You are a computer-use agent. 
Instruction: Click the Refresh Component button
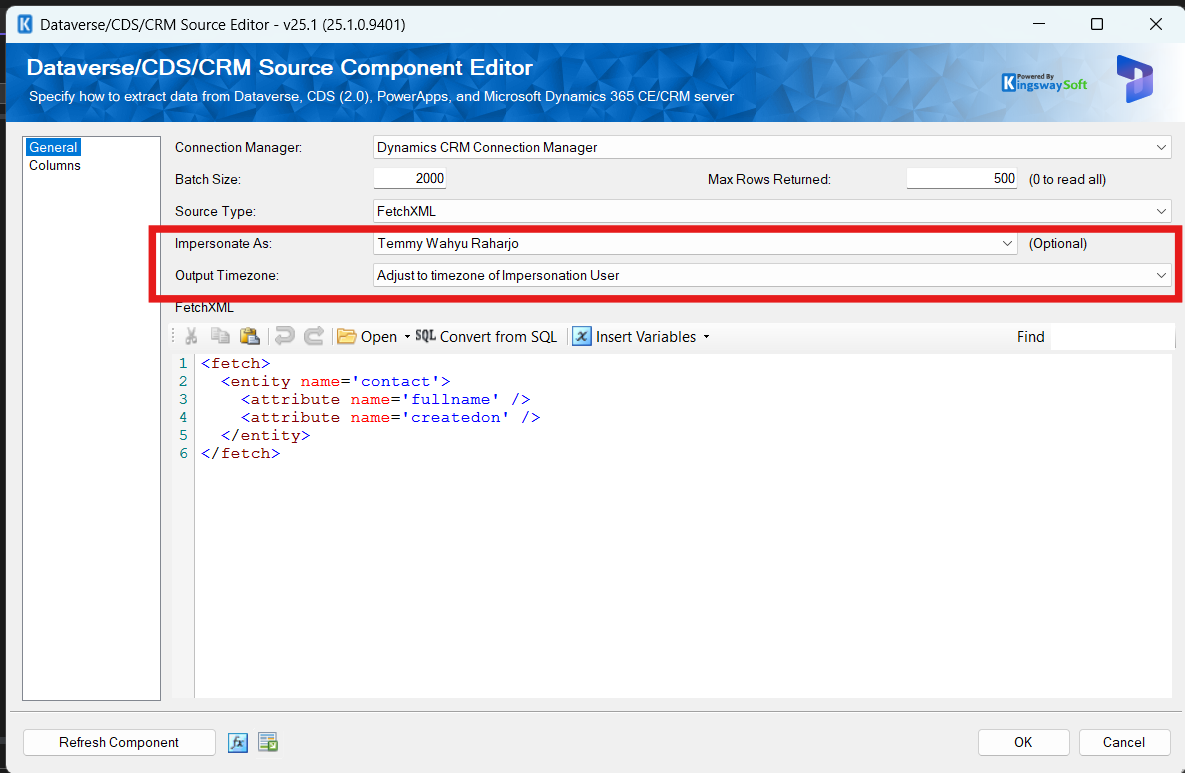click(x=119, y=743)
